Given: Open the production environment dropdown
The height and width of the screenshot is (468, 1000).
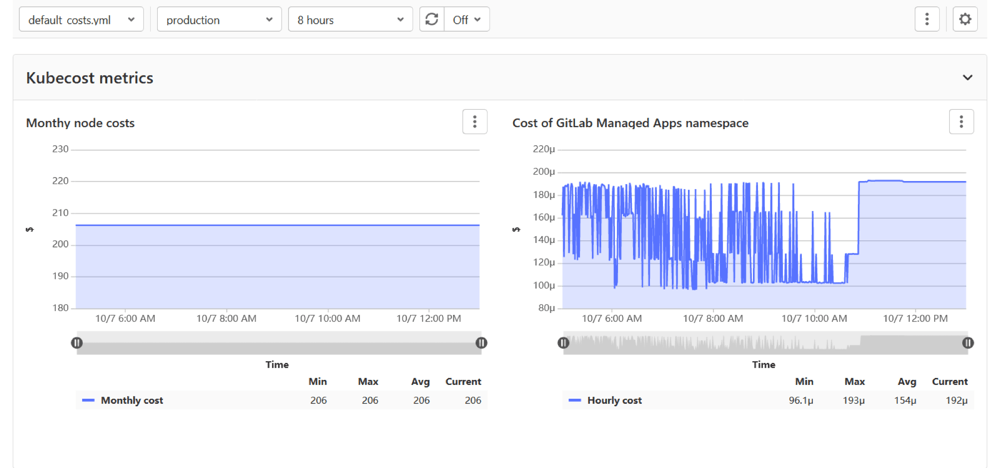Looking at the screenshot, I should [x=219, y=19].
